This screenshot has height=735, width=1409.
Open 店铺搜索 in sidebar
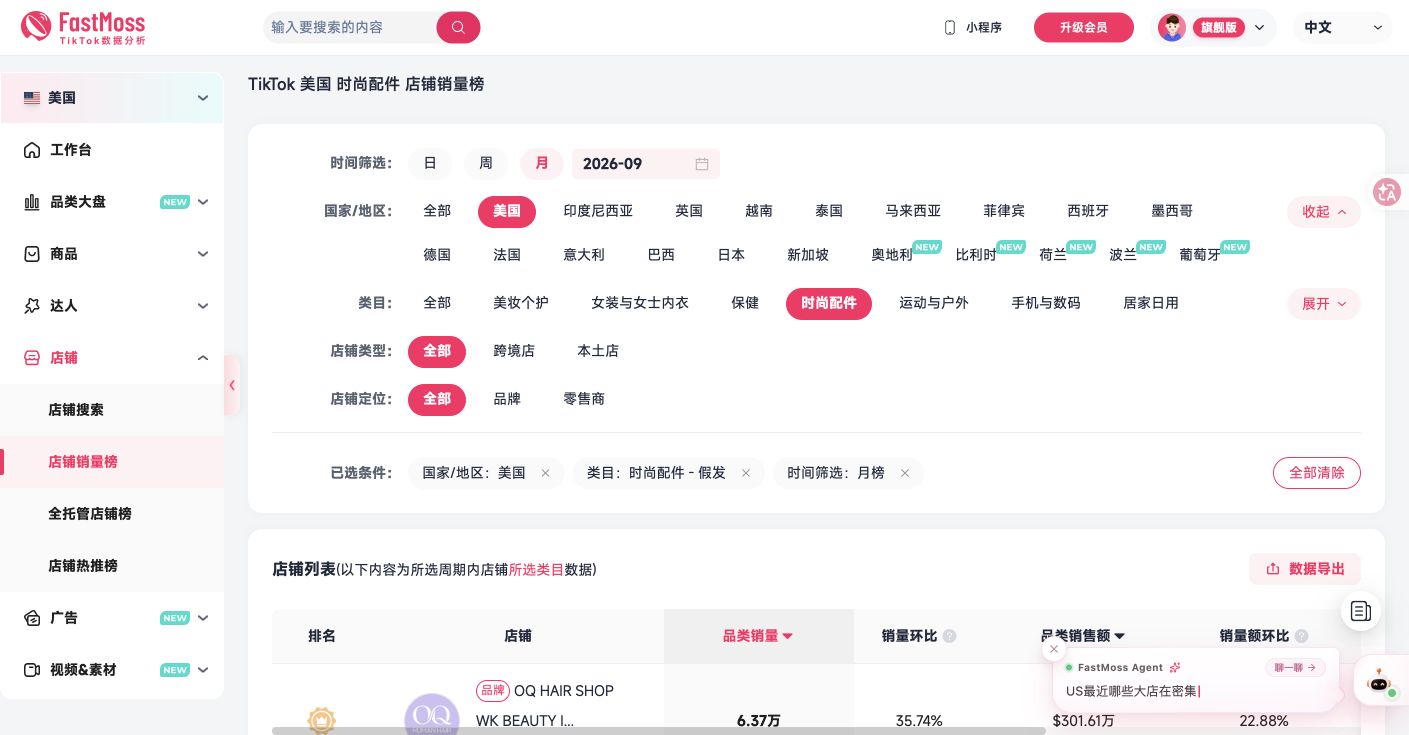point(112,410)
